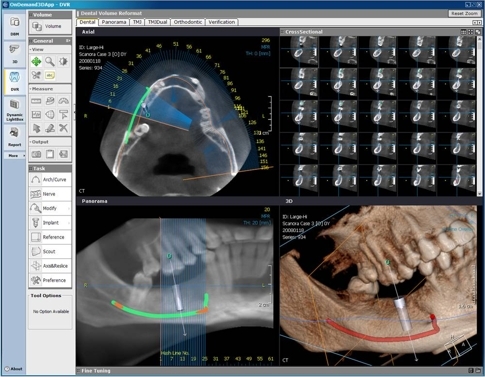Open the Implant task submenu

50,223
